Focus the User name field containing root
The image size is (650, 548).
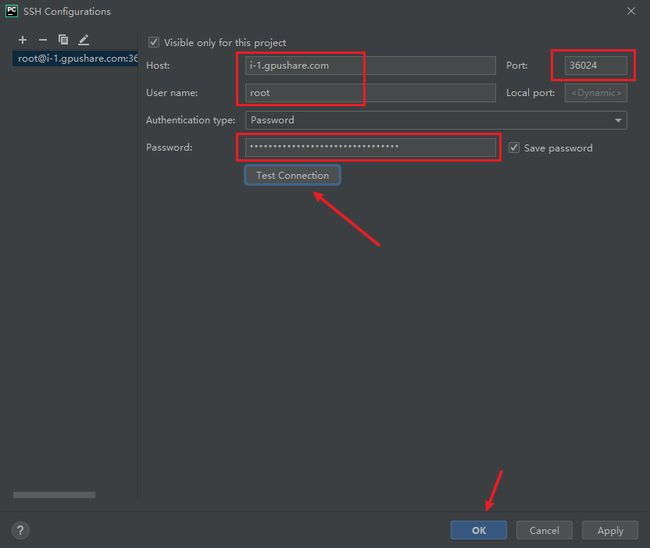[x=370, y=93]
